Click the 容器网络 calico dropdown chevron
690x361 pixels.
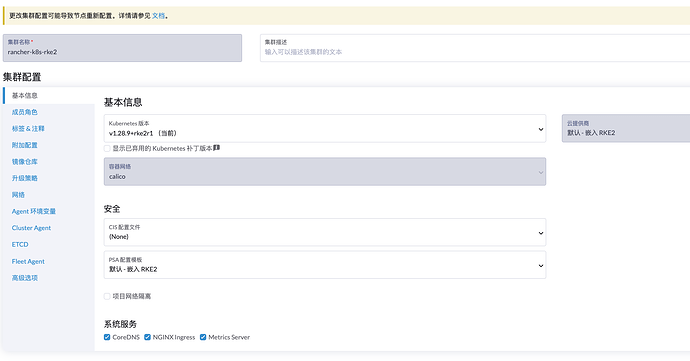tap(541, 172)
